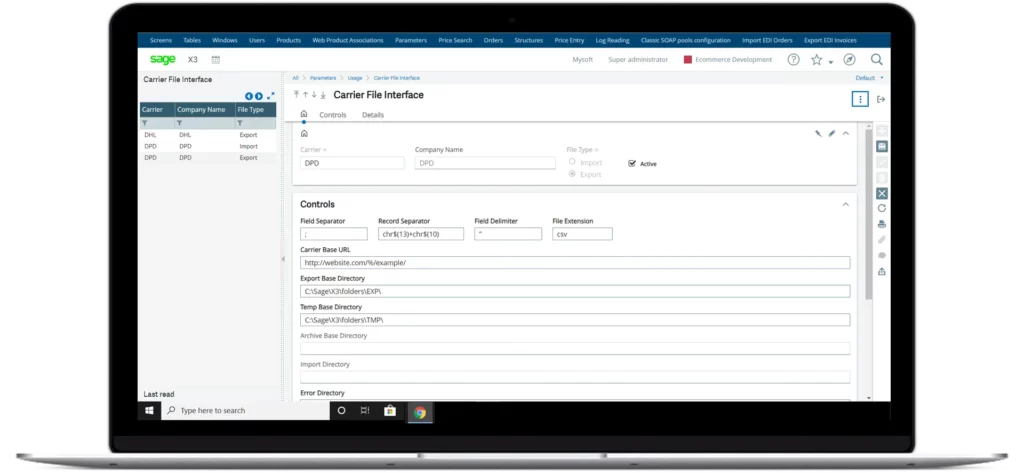Go to previous list page arrow
1024x473 pixels.
point(249,96)
